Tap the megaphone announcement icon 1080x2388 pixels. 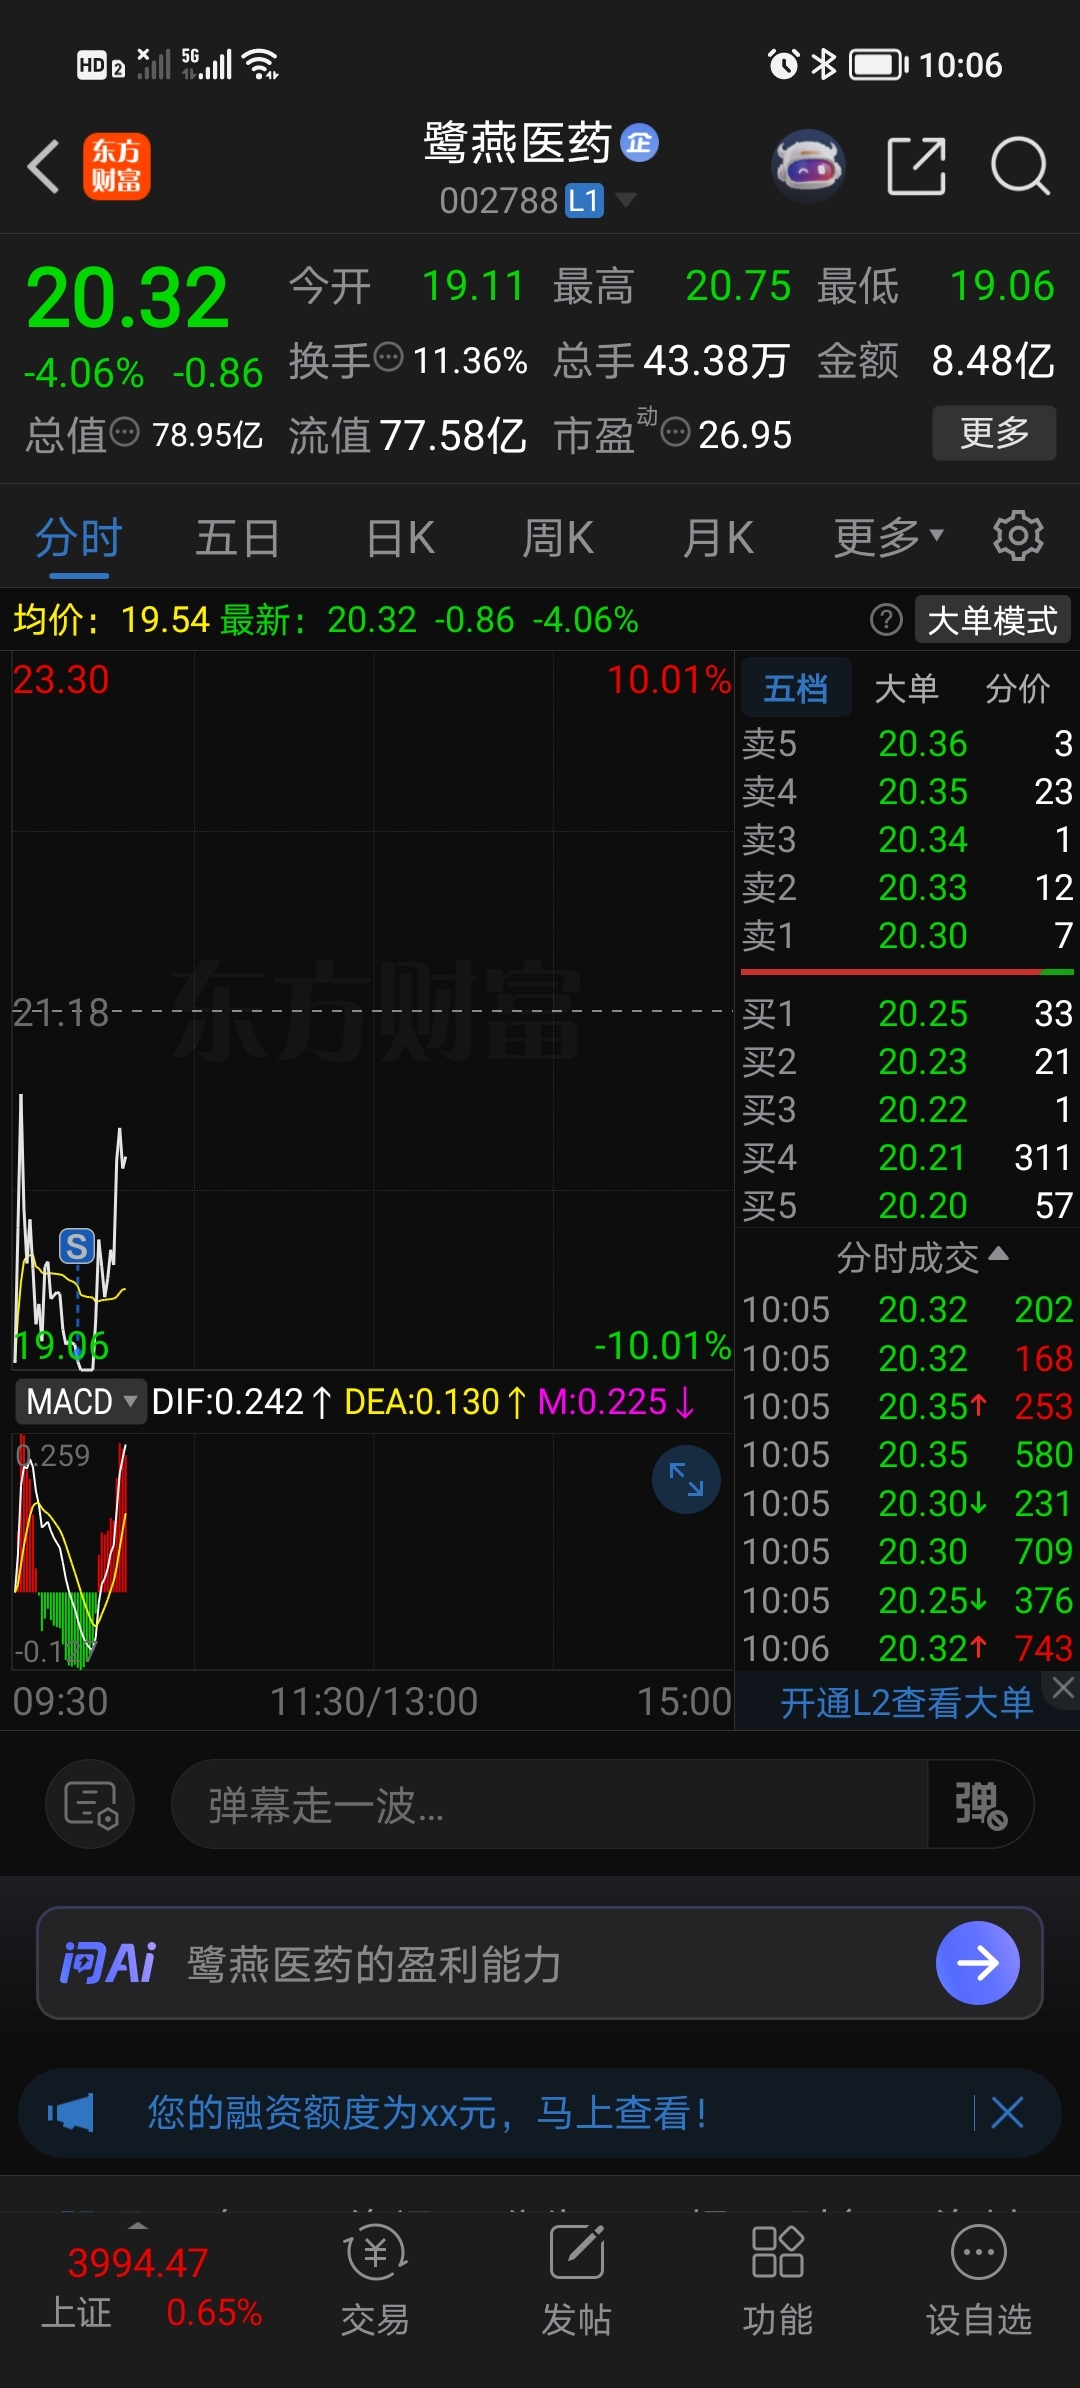click(71, 2113)
